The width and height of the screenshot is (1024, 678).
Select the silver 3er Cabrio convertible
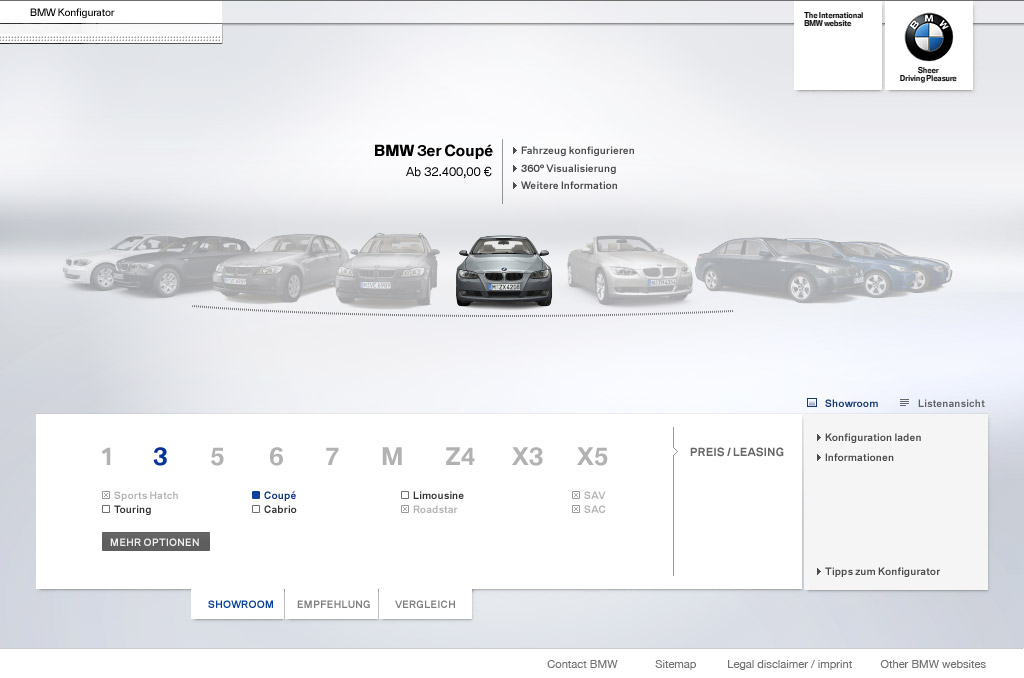click(629, 270)
